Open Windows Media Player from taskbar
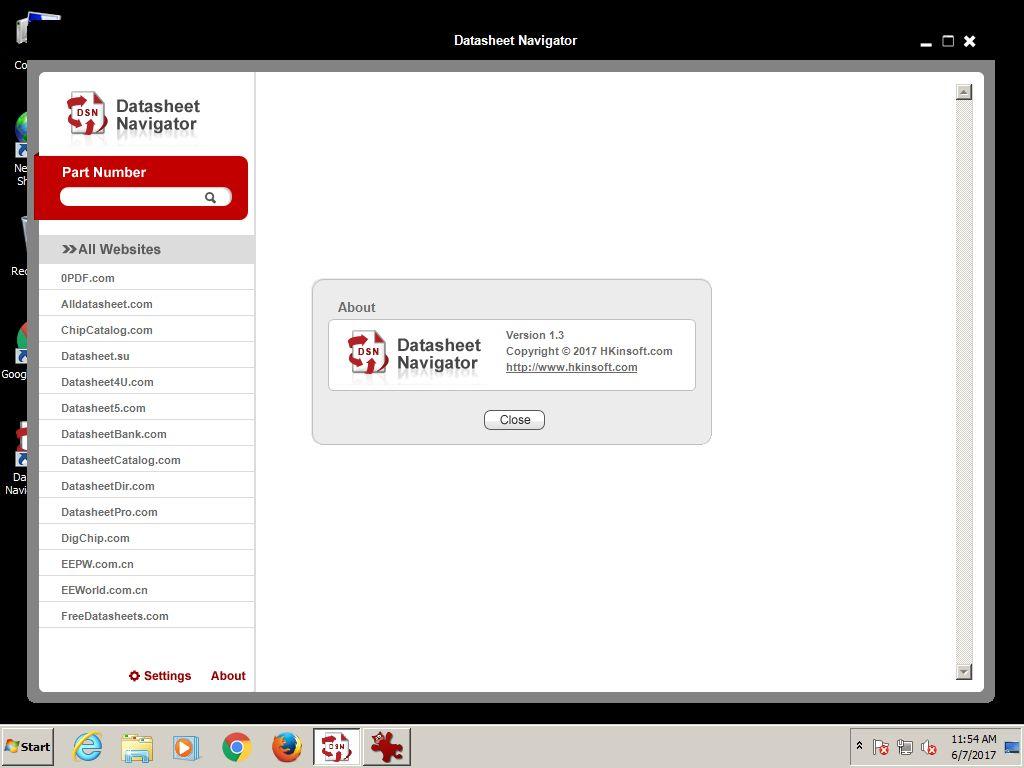 186,747
